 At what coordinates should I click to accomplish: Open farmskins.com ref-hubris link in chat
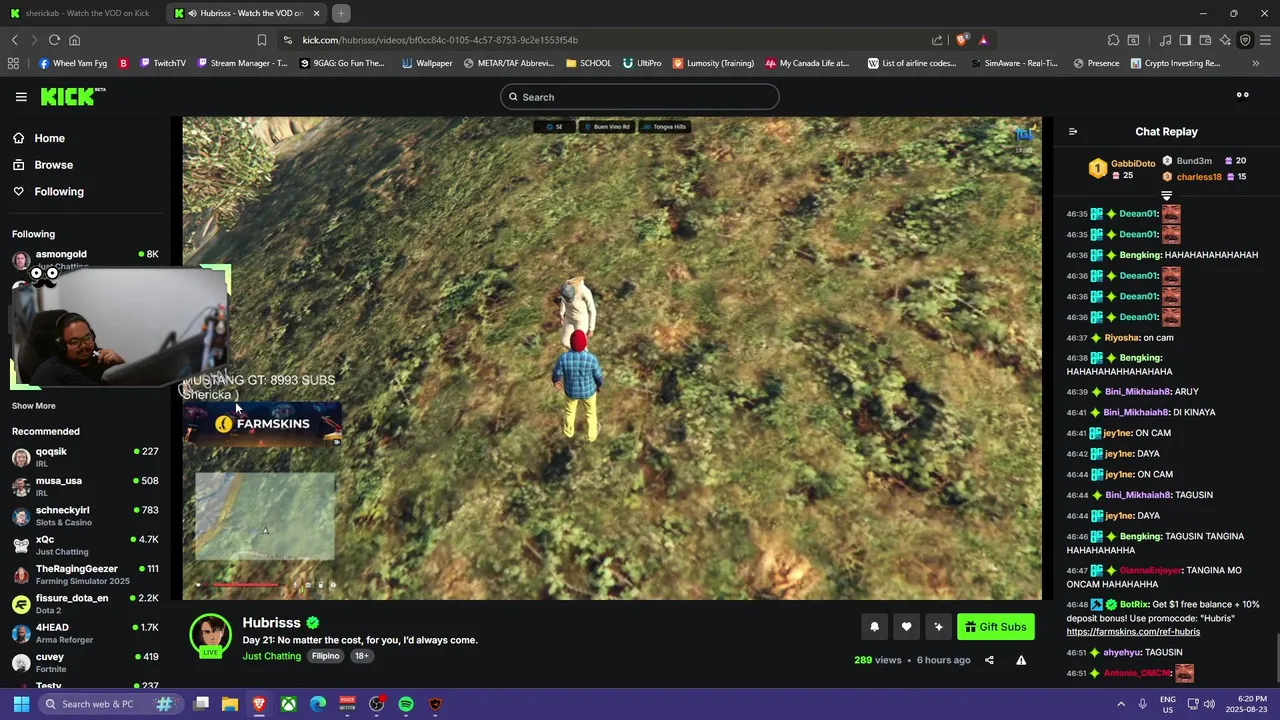(x=1133, y=632)
